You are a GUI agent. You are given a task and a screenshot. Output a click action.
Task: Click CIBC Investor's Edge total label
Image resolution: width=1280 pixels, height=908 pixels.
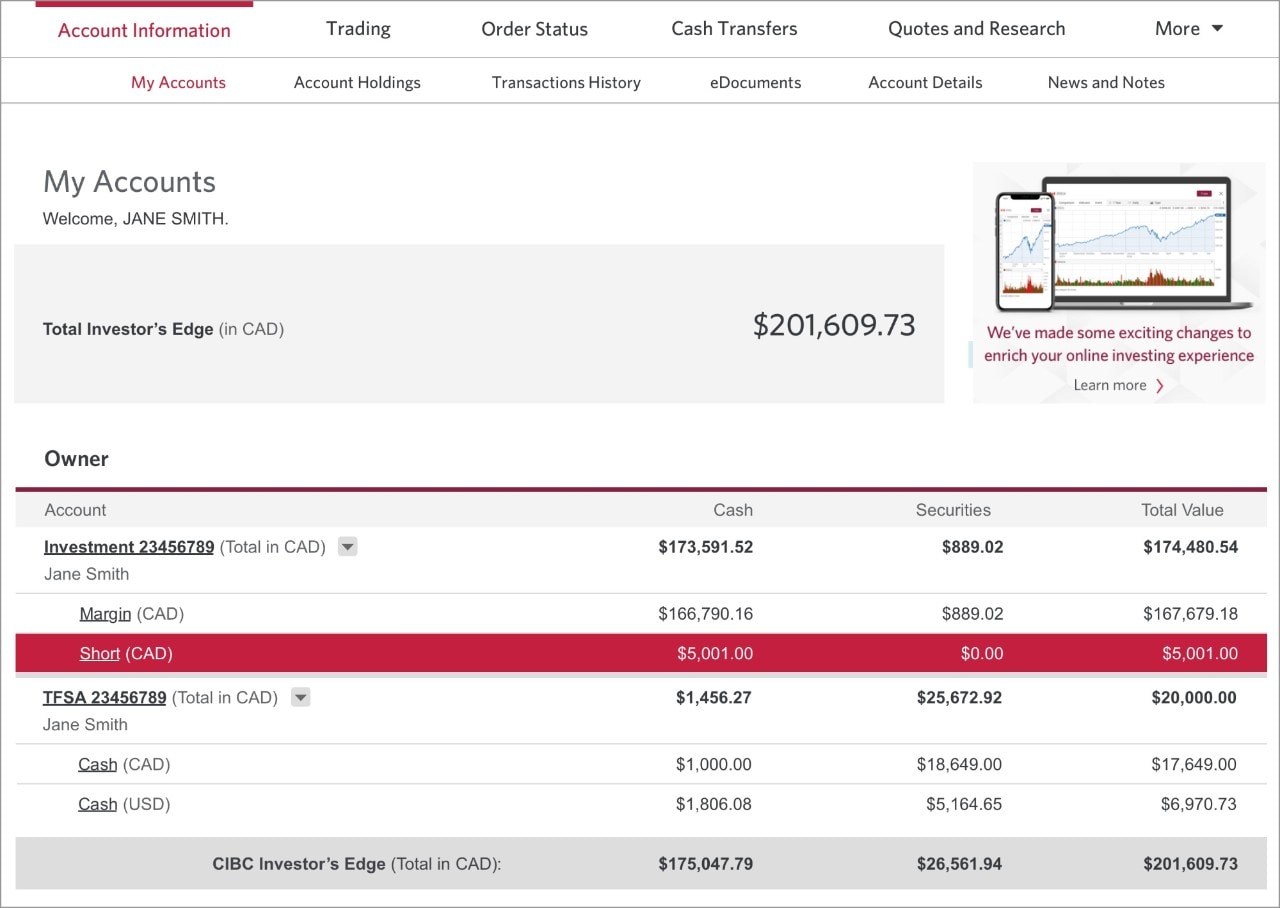[356, 864]
